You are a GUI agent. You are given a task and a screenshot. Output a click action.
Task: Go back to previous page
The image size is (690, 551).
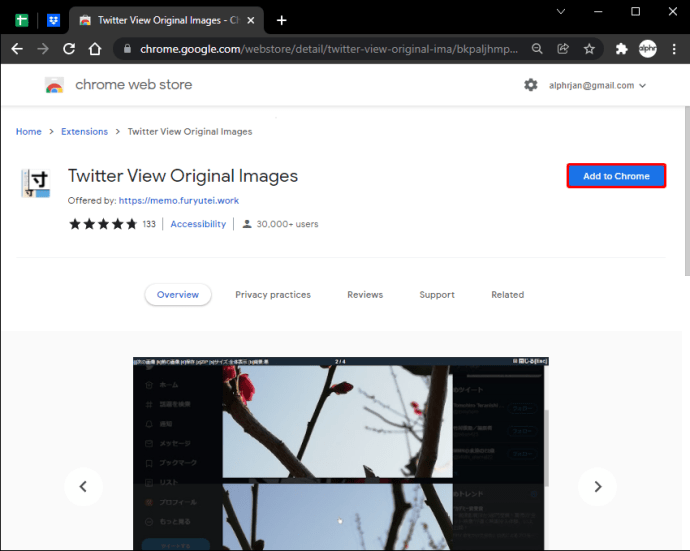[17, 49]
